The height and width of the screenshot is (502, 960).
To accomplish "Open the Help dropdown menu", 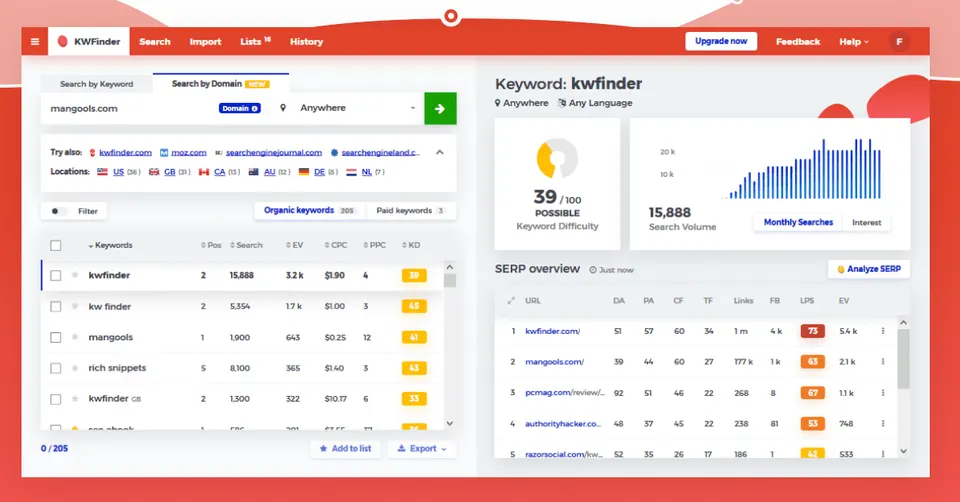I will pos(853,42).
